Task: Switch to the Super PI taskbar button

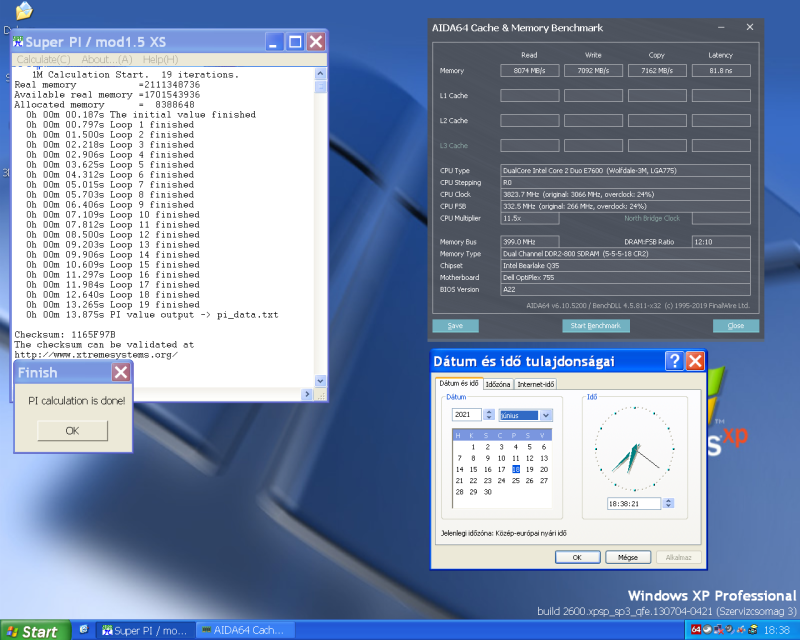Action: coord(145,630)
